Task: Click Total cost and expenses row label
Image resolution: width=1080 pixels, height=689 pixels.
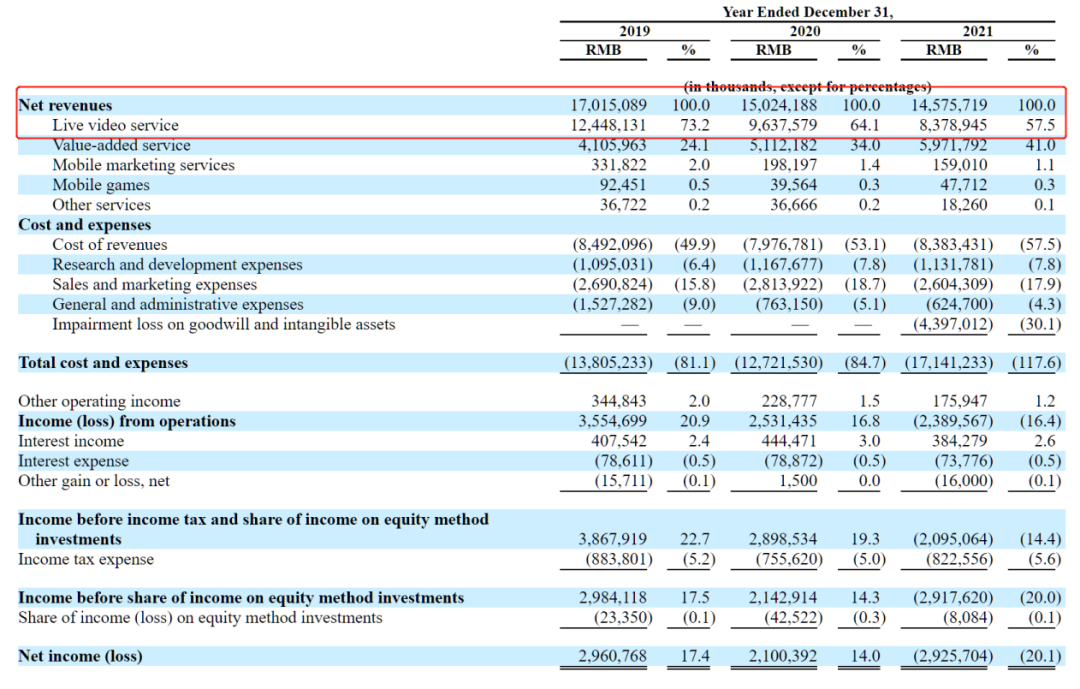Action: point(103,363)
